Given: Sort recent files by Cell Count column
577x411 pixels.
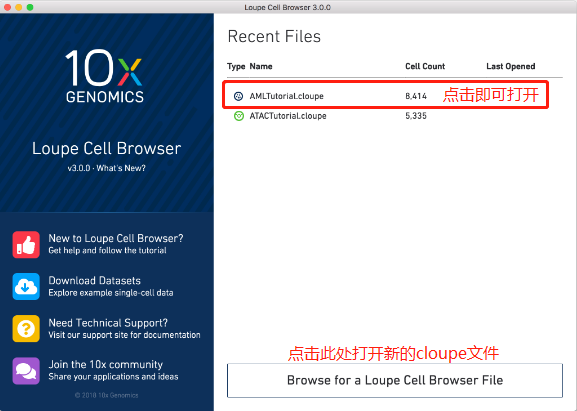Looking at the screenshot, I should [x=425, y=66].
